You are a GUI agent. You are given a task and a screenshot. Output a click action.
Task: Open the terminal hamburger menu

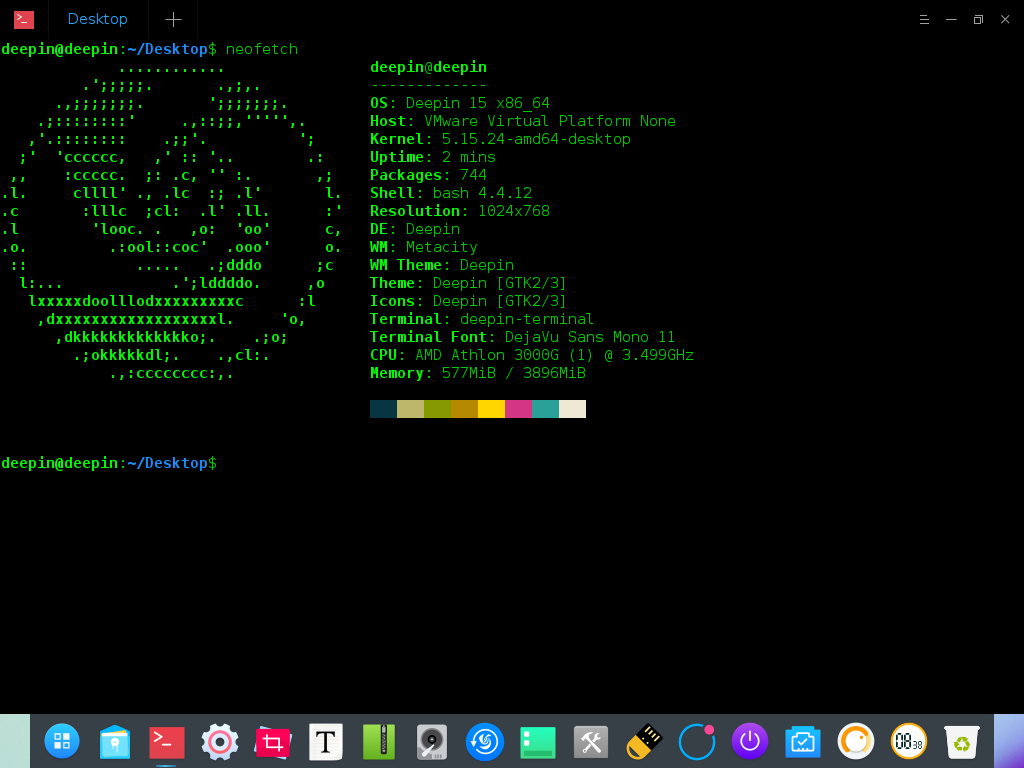(x=924, y=20)
